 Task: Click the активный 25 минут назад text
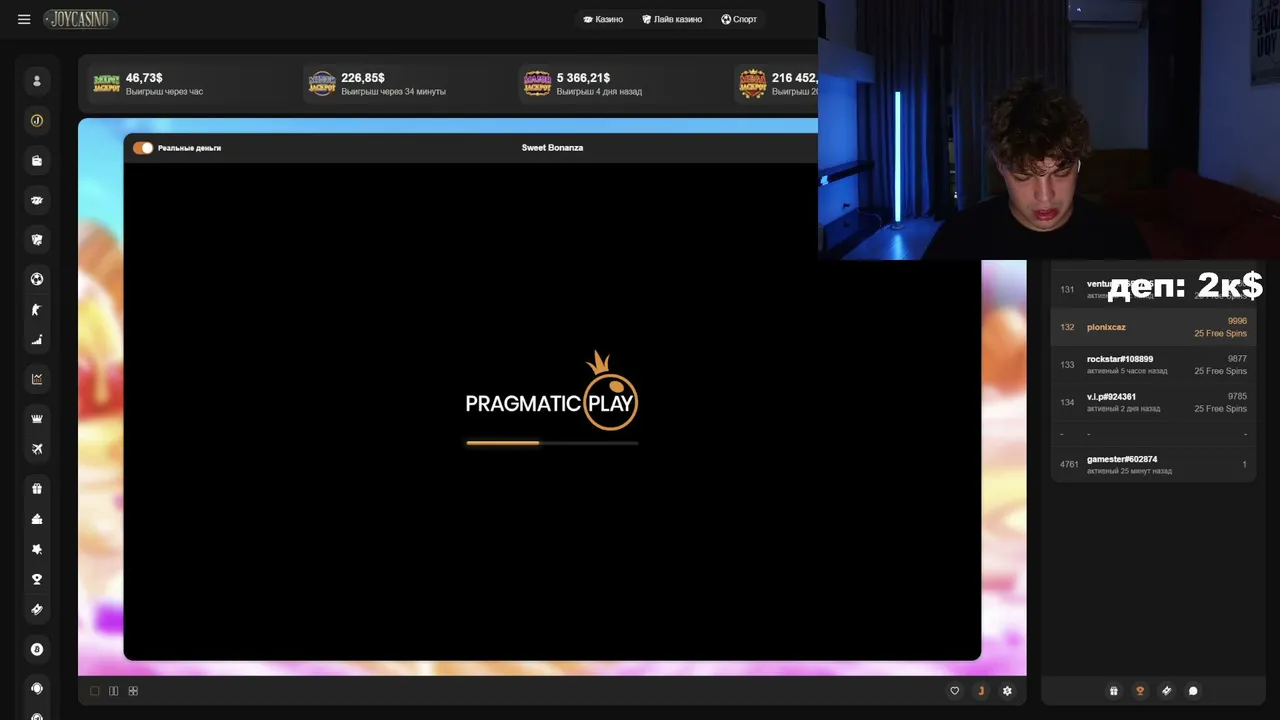click(x=1129, y=471)
